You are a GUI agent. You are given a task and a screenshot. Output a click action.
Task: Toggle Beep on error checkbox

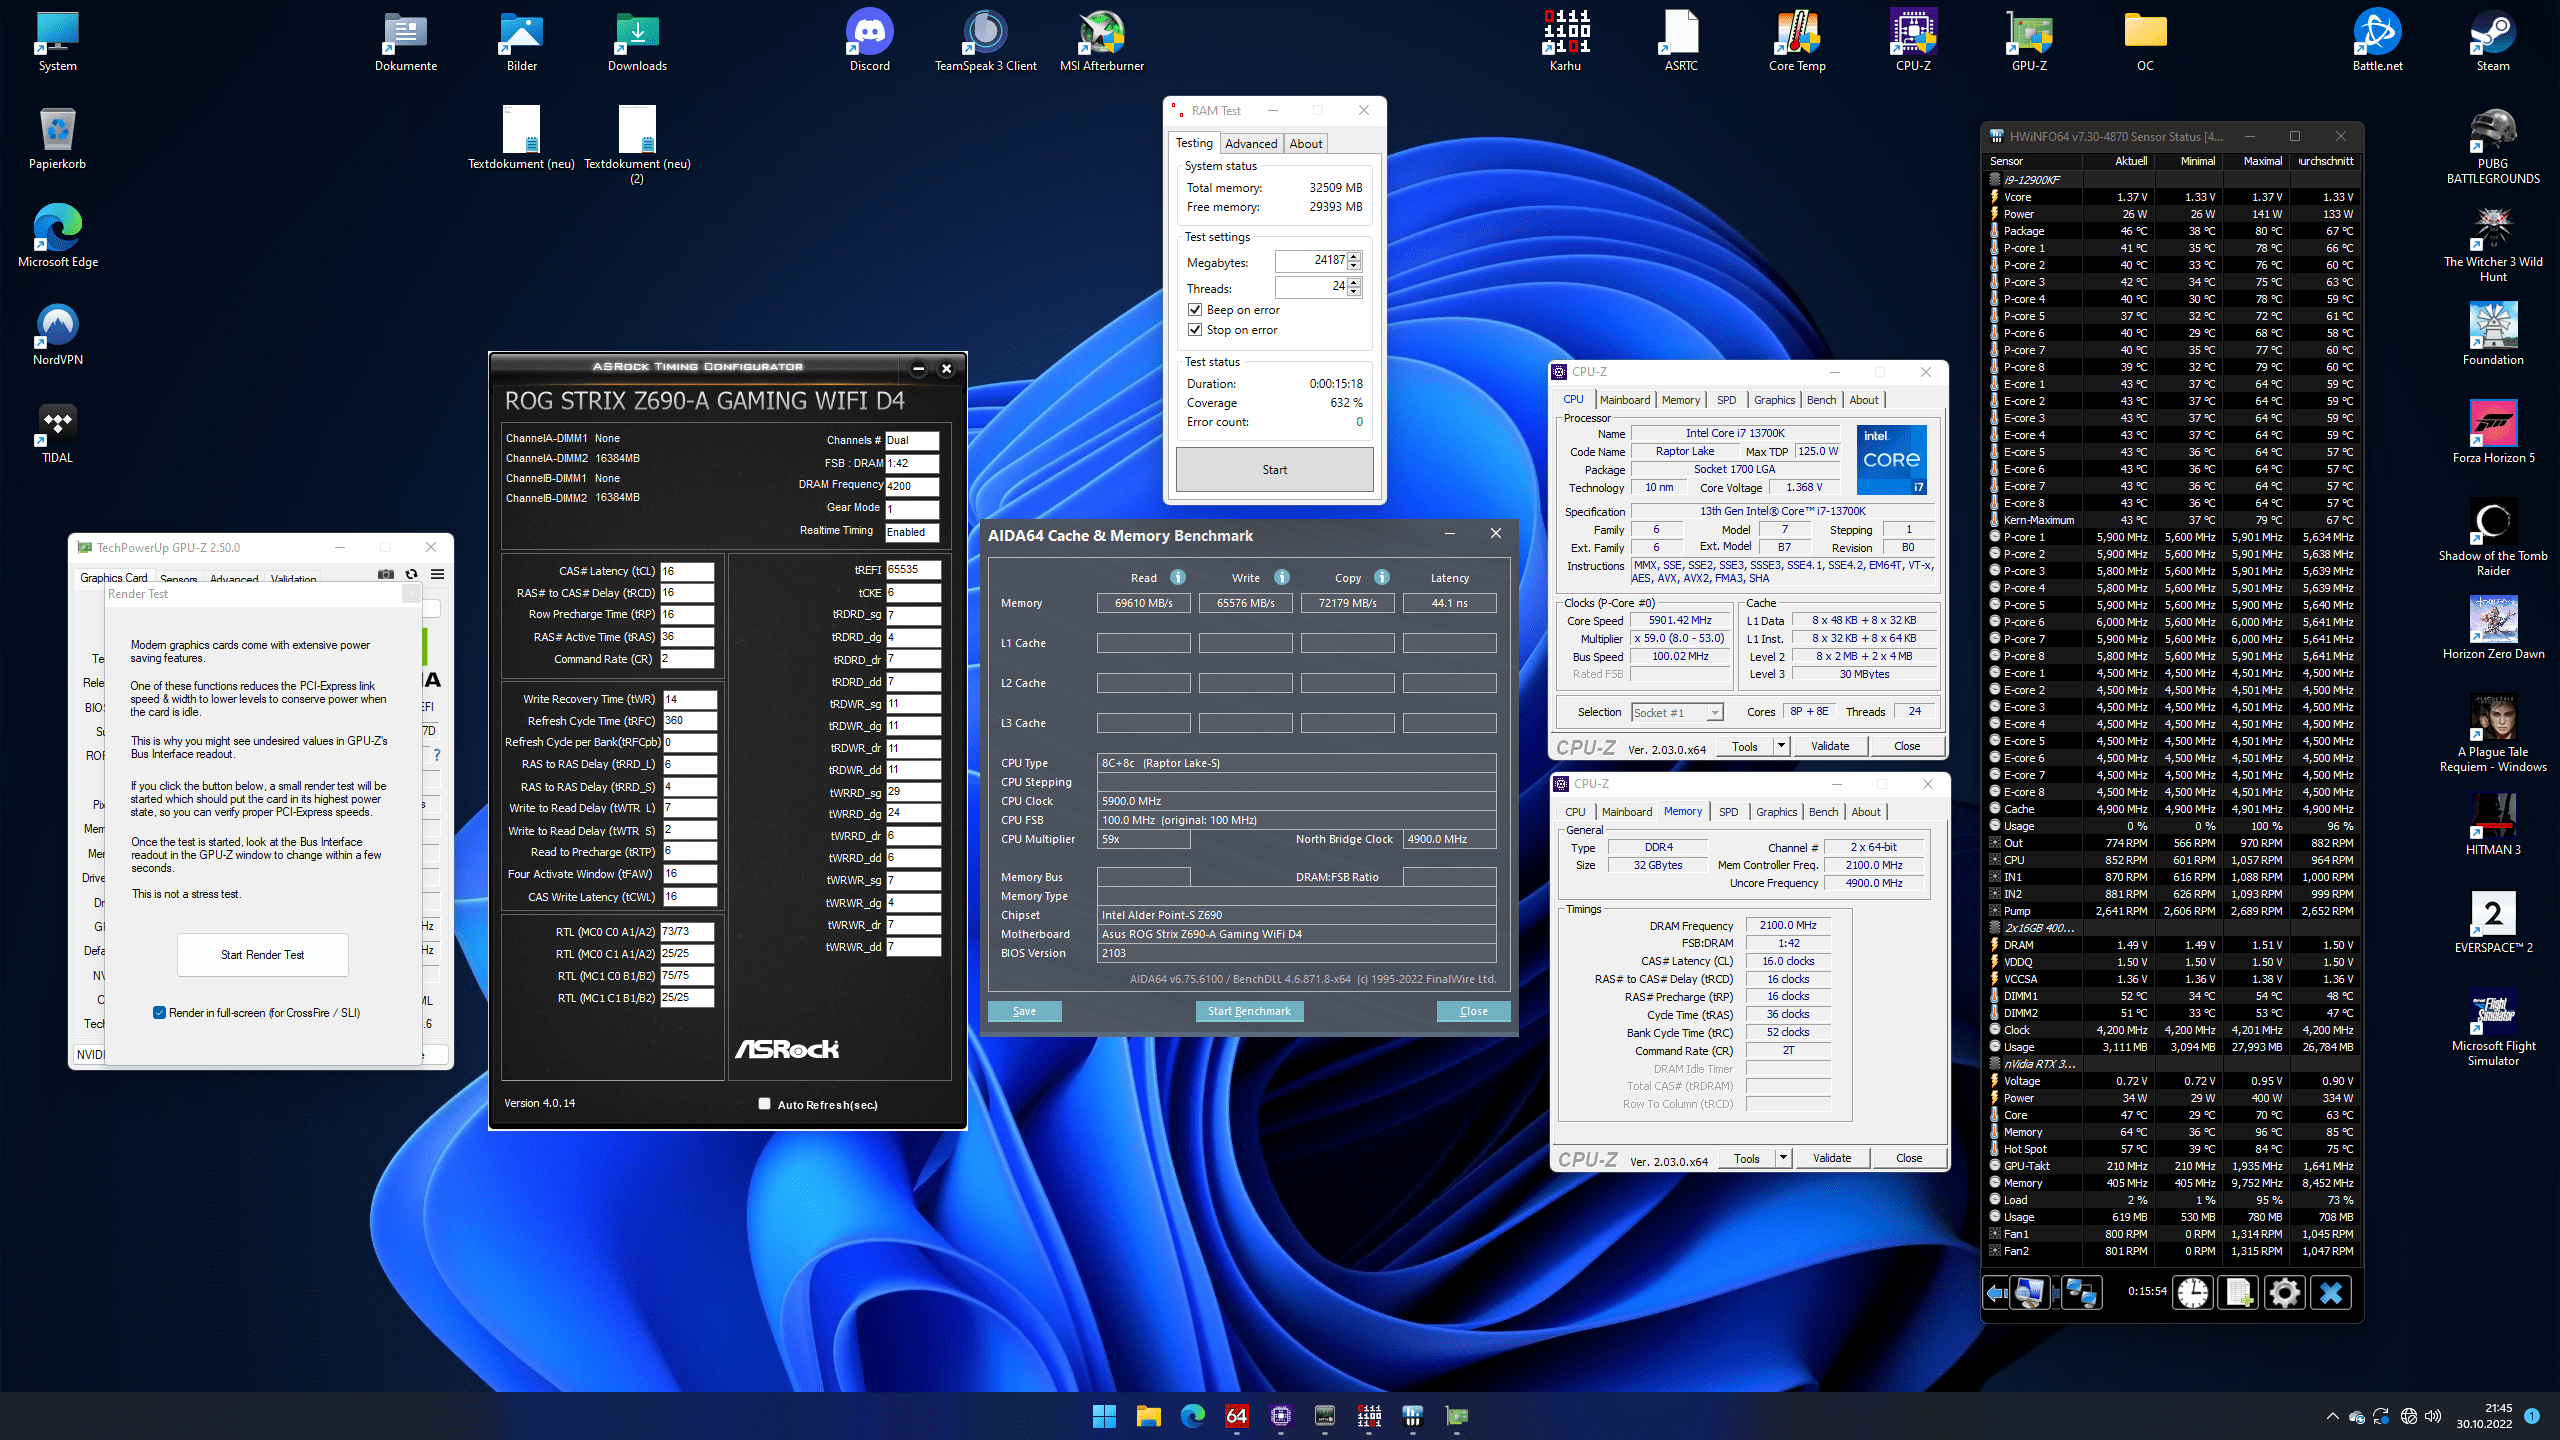tap(1195, 310)
